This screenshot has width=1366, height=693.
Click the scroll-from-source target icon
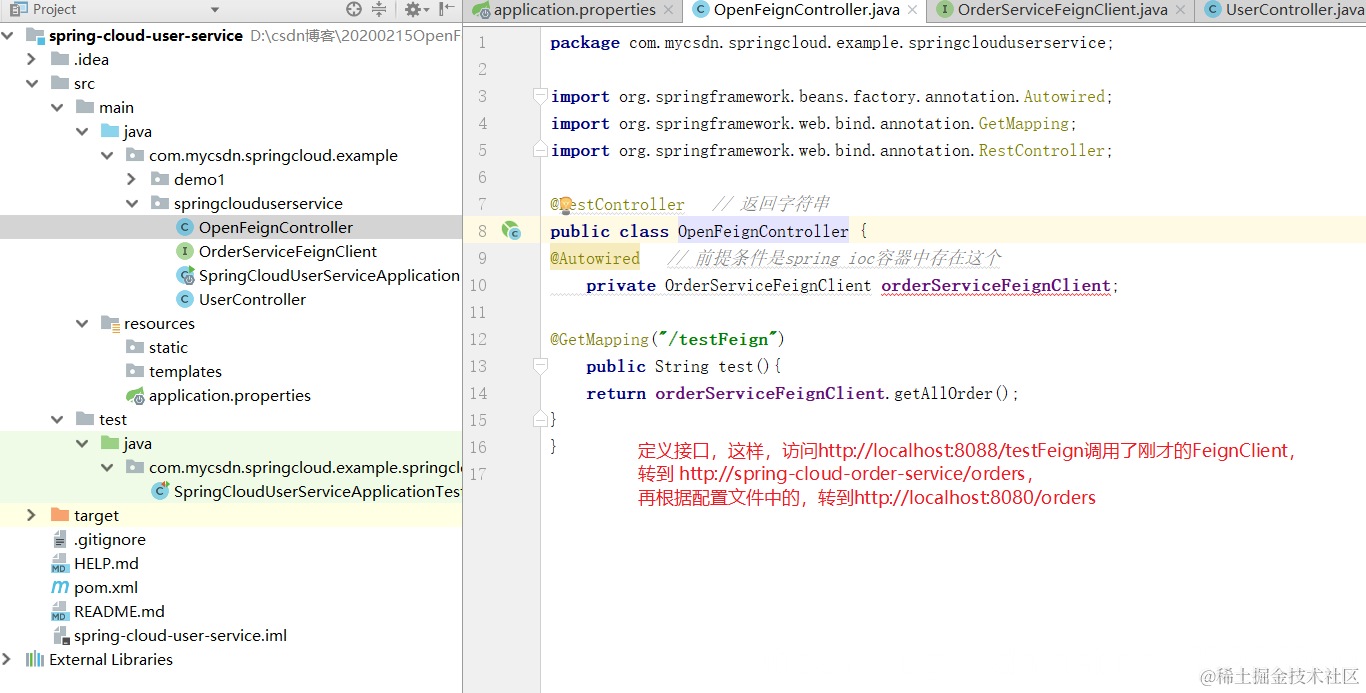point(354,9)
